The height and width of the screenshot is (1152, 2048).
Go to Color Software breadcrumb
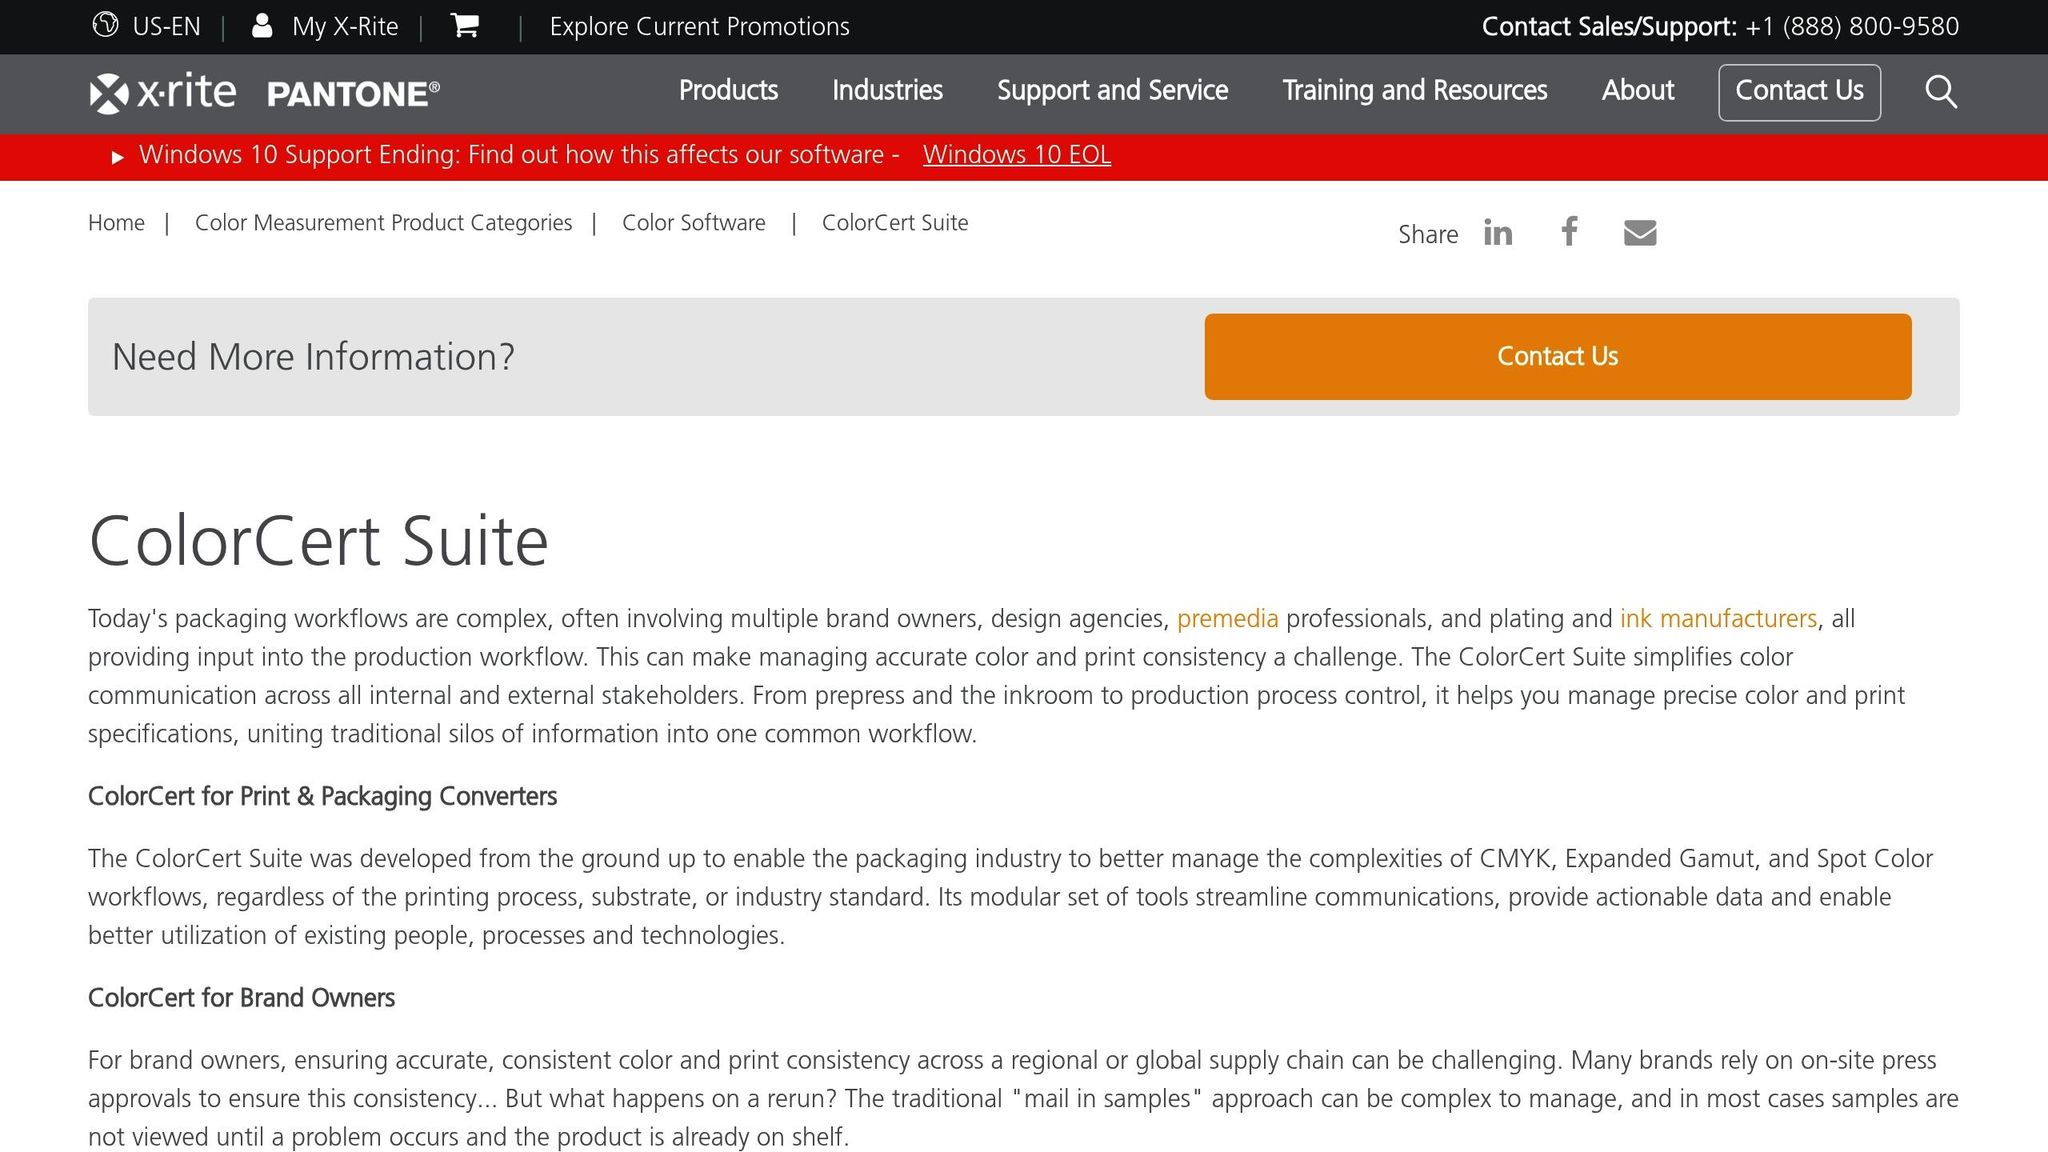(x=693, y=223)
